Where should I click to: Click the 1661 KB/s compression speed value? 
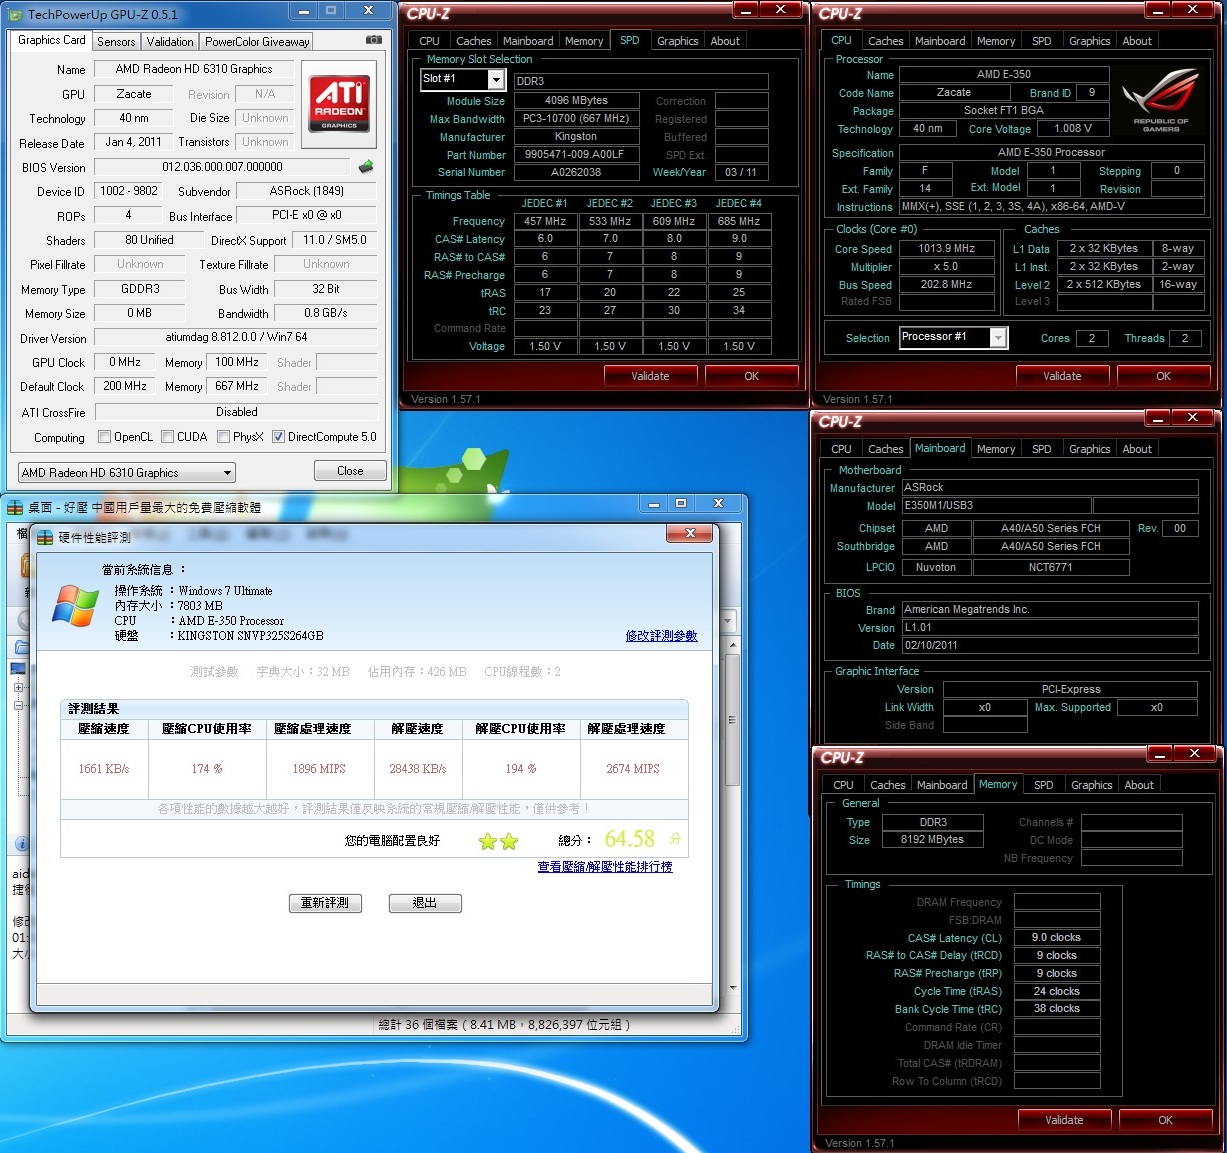pyautogui.click(x=104, y=769)
